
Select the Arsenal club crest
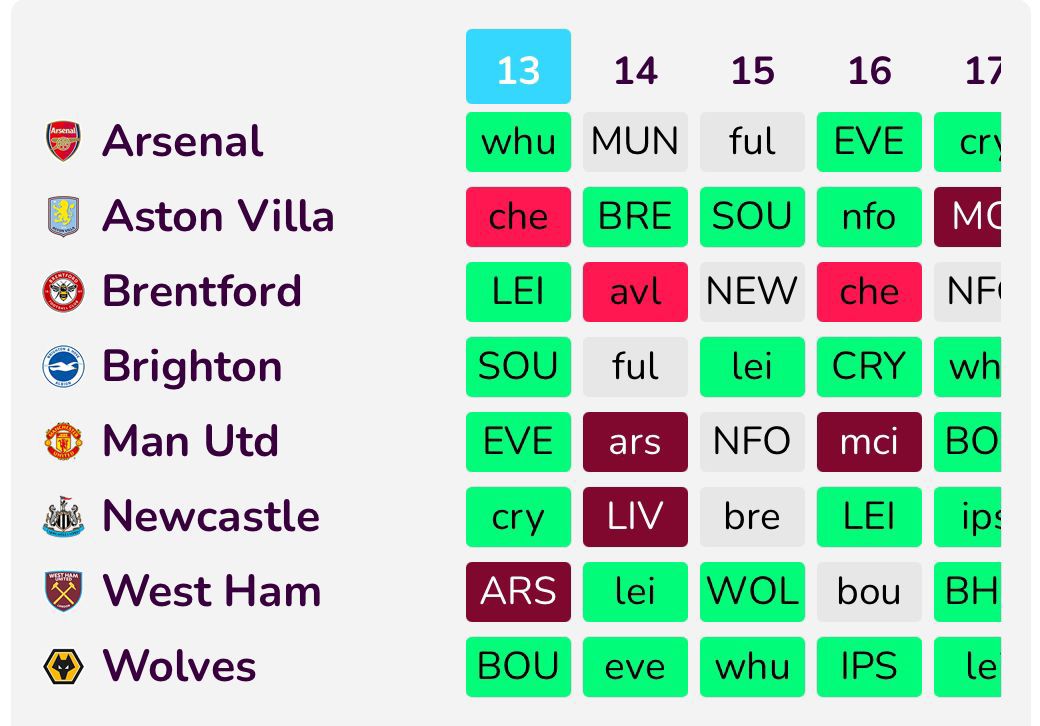point(62,141)
